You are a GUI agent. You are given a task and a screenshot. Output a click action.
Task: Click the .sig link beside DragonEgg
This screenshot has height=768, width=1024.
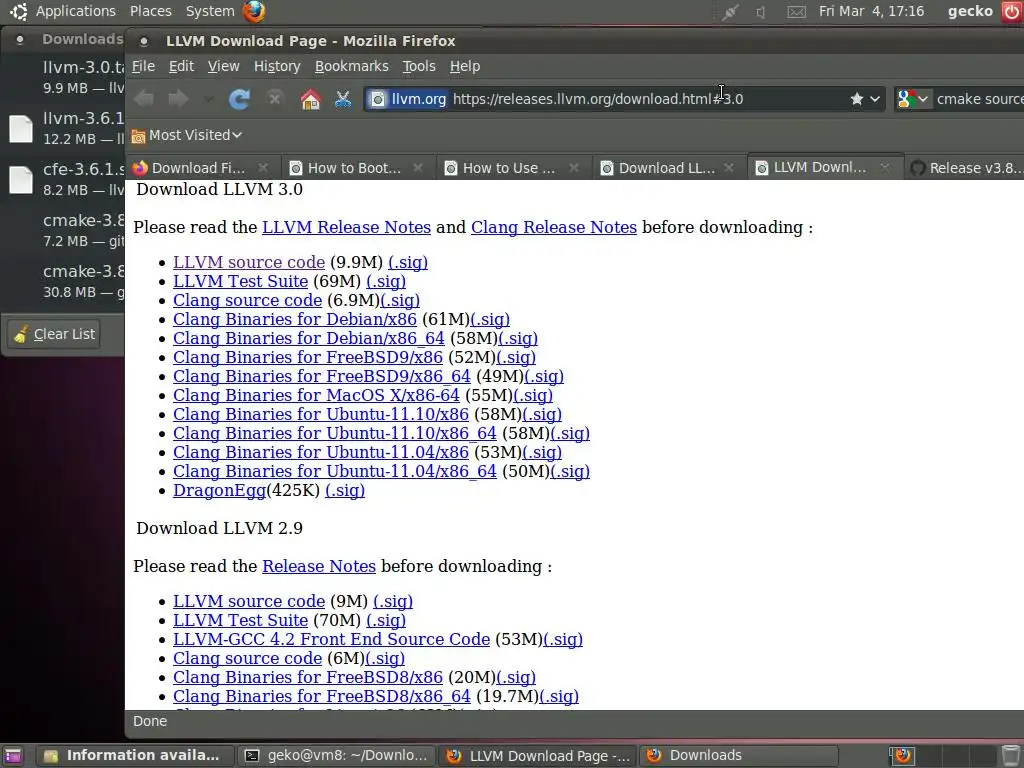(x=345, y=490)
